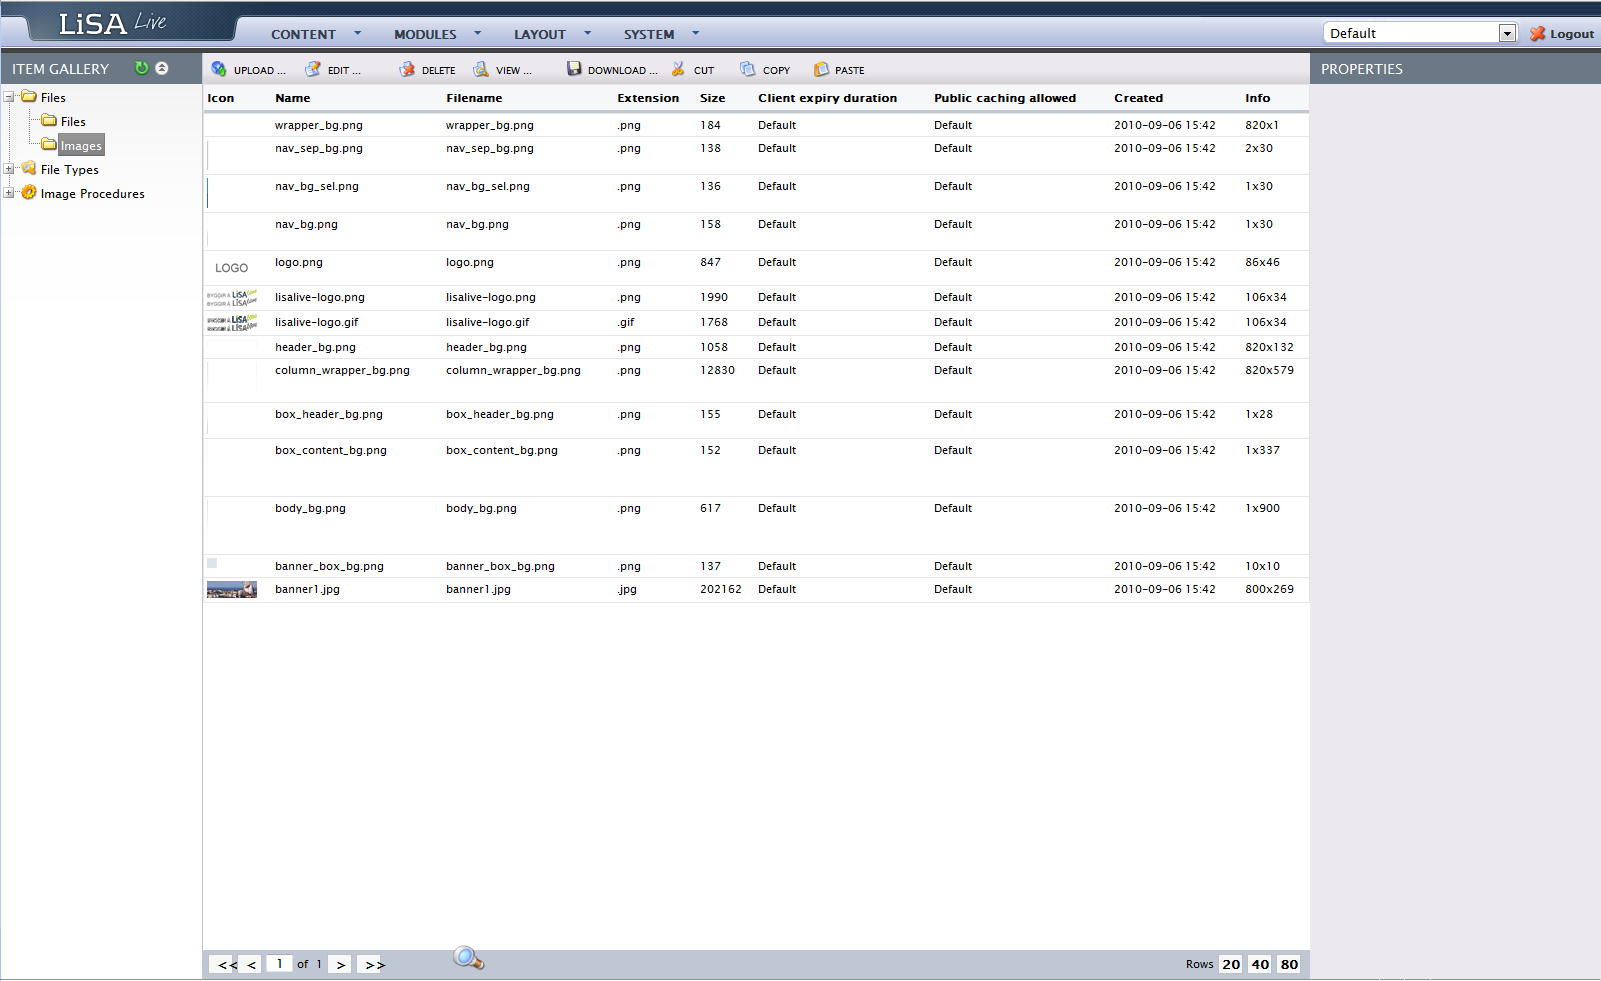
Task: Open the search magnifier in bottom bar
Action: pyautogui.click(x=468, y=958)
